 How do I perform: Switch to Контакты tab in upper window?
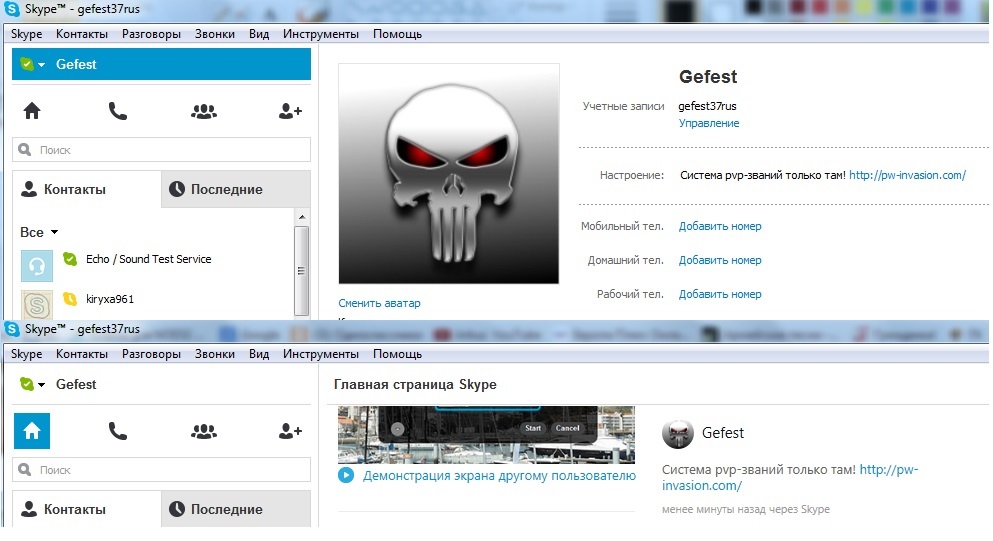tap(87, 189)
